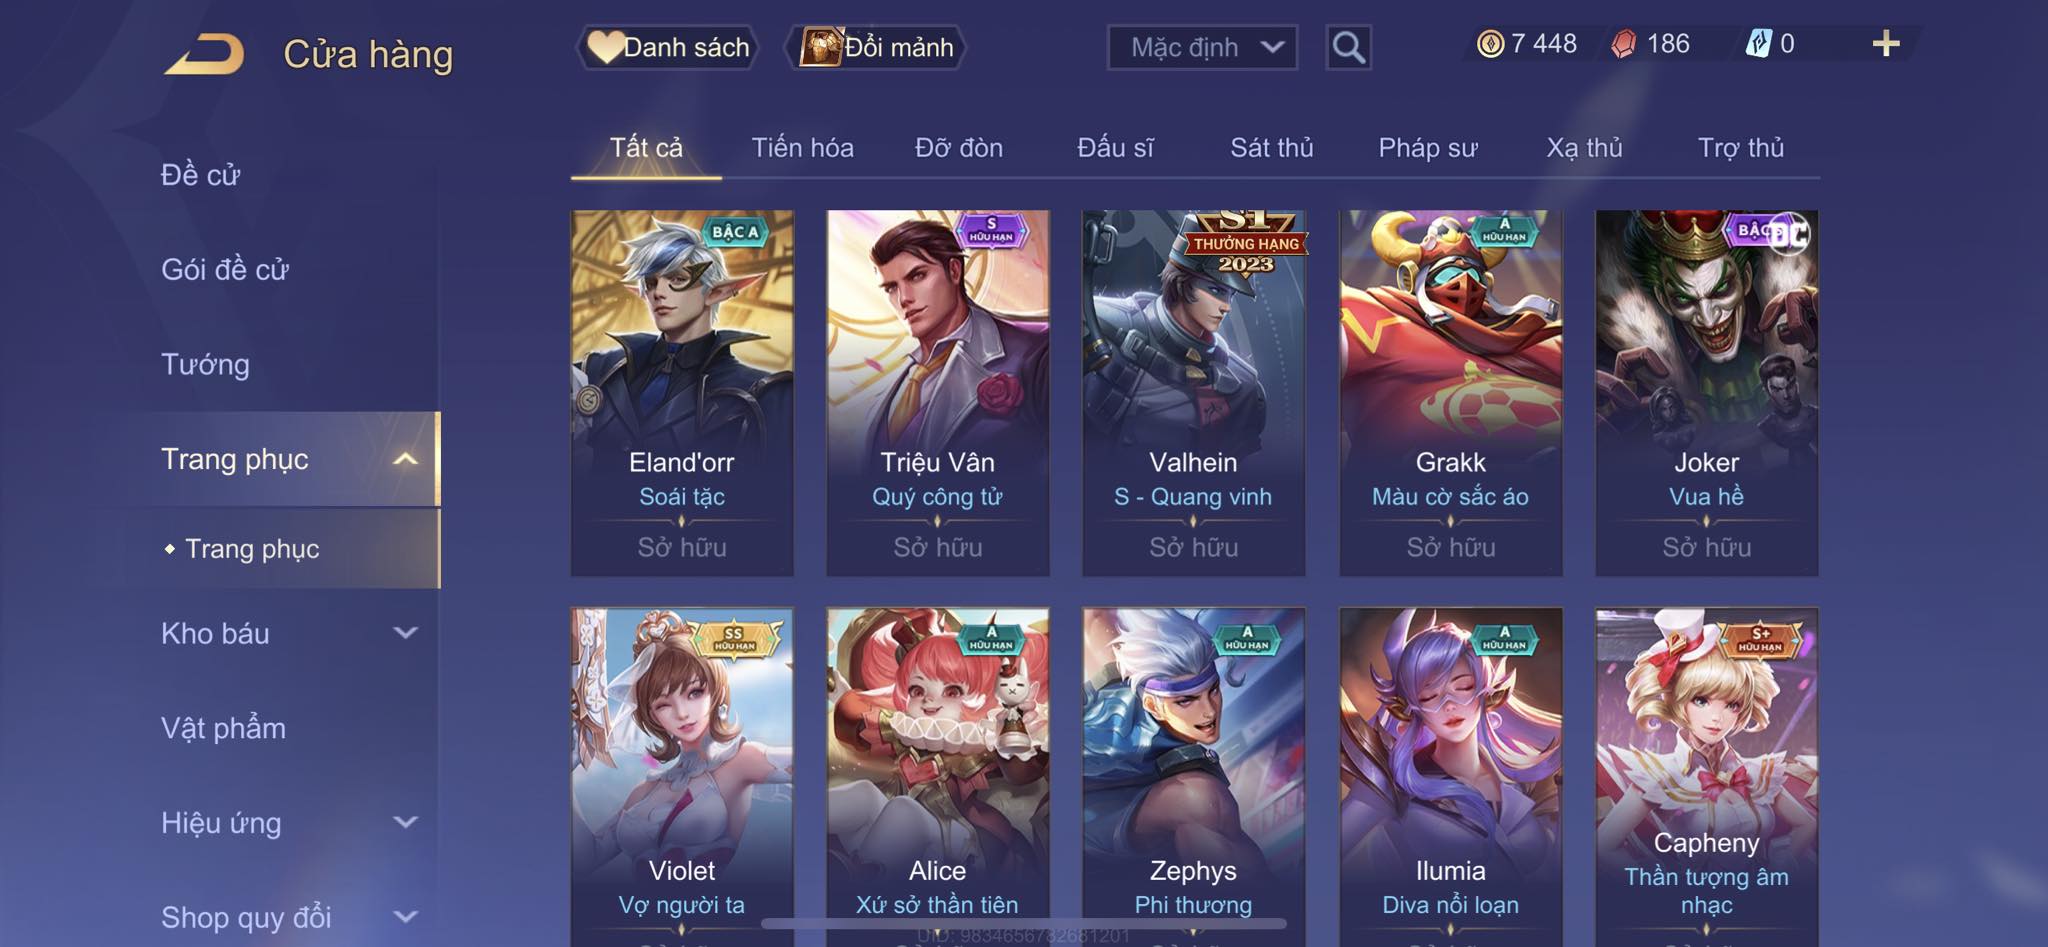Tap the plus icon to add currency

click(x=1886, y=44)
